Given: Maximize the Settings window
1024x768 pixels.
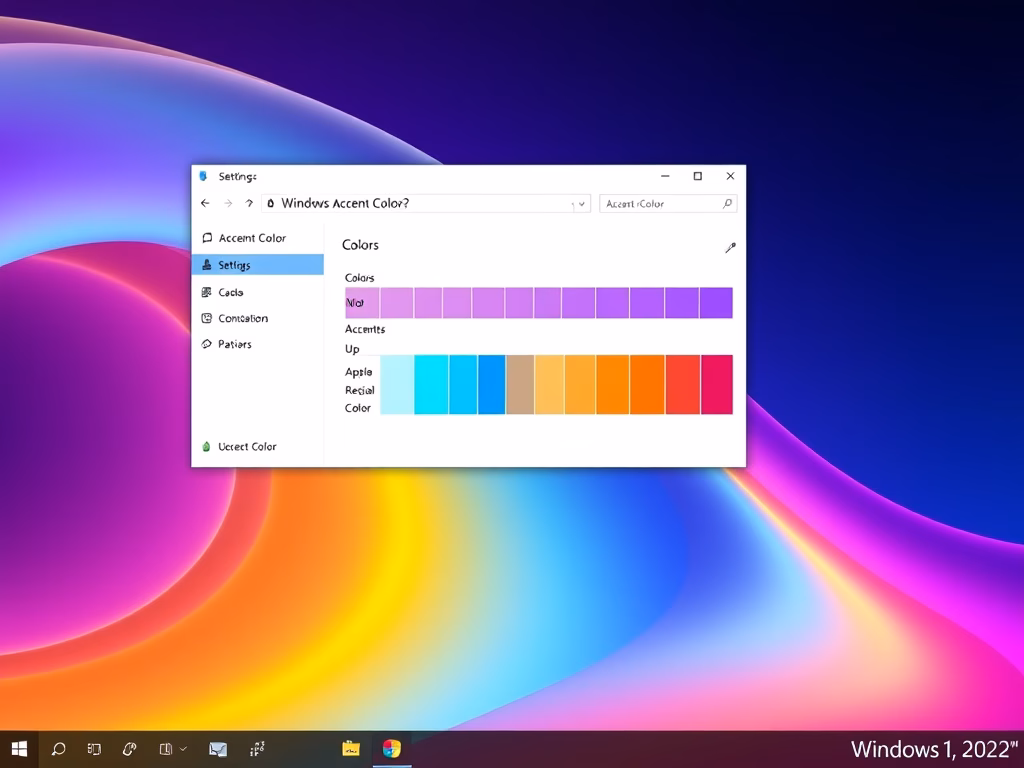Looking at the screenshot, I should click(x=697, y=176).
